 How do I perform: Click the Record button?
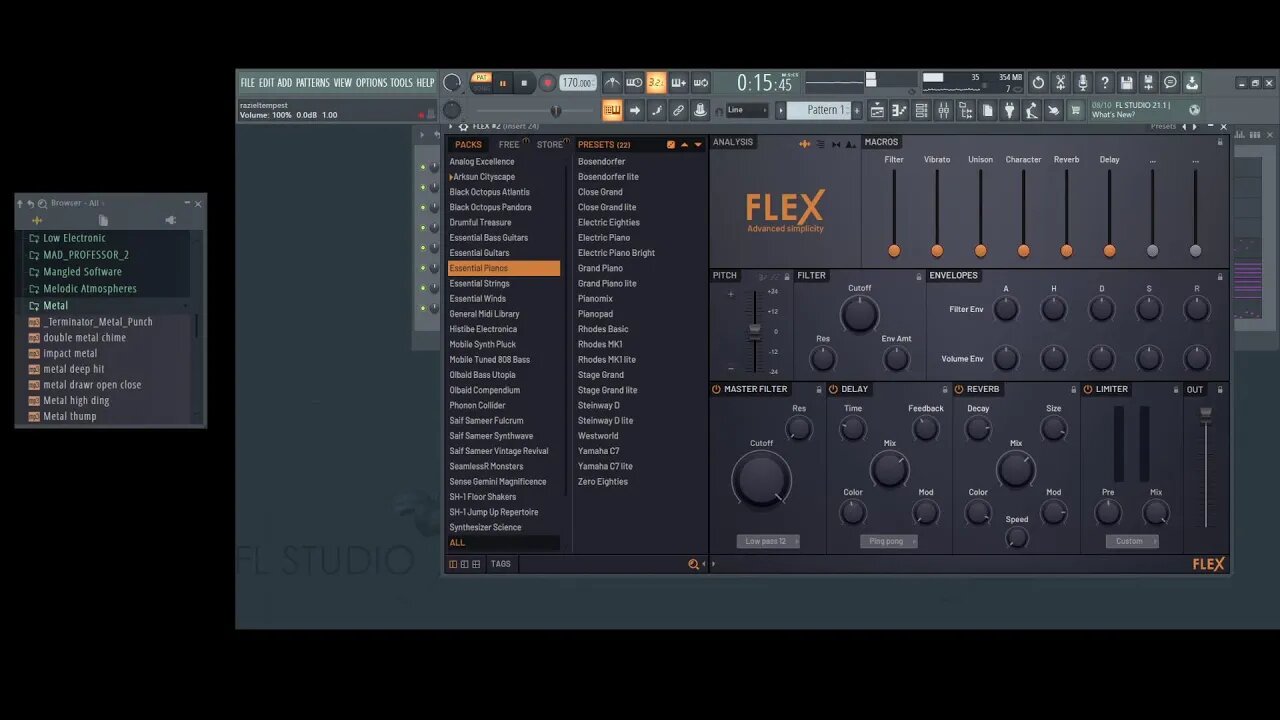tap(547, 83)
